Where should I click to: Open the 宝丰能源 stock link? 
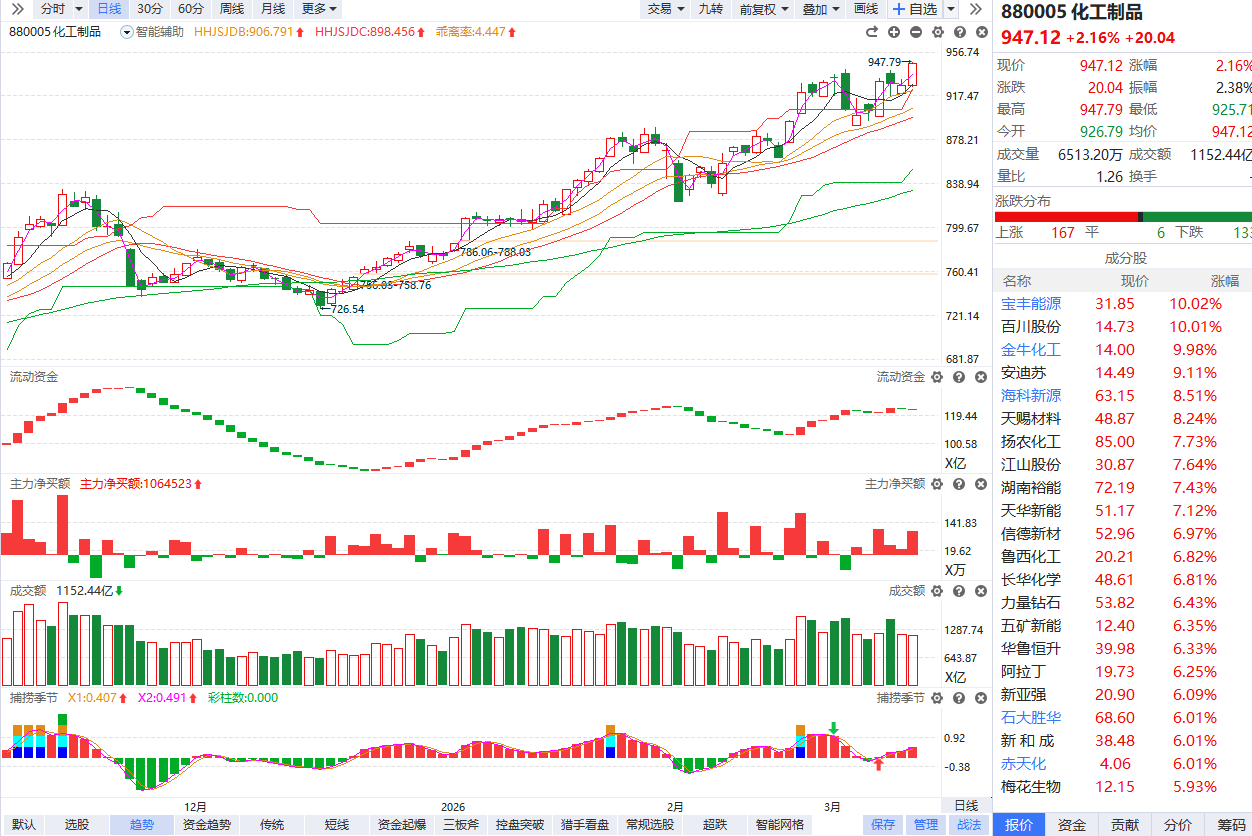1031,304
